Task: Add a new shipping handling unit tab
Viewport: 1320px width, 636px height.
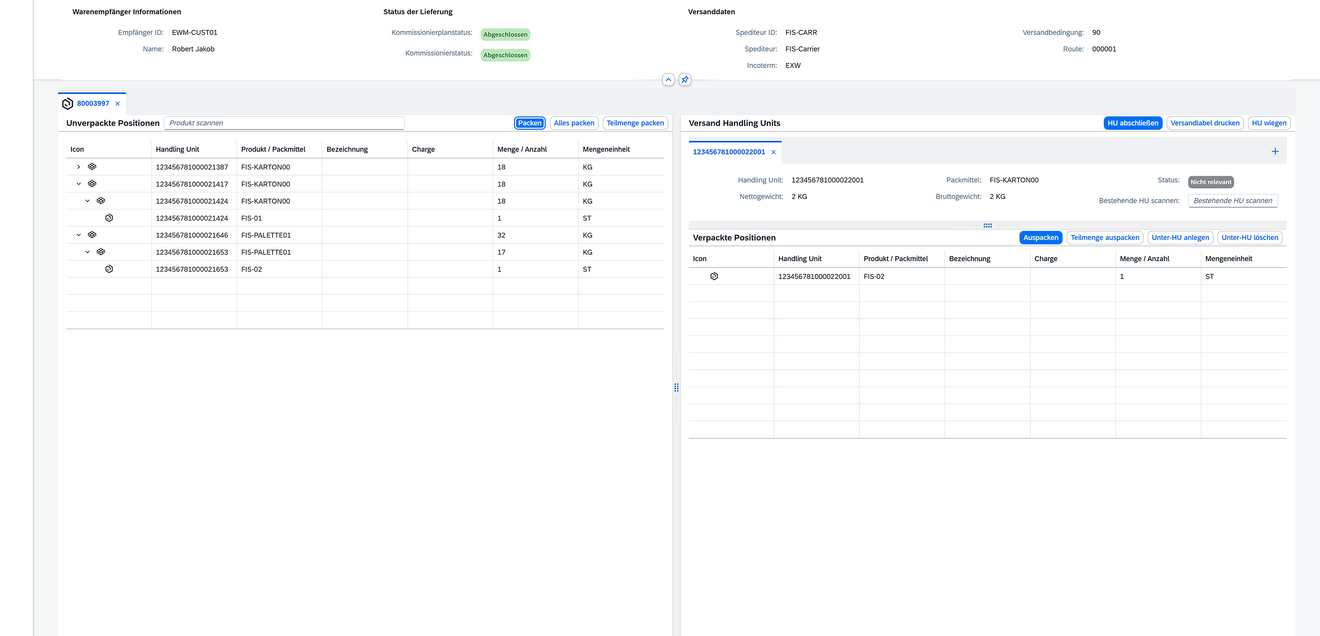Action: (1275, 152)
